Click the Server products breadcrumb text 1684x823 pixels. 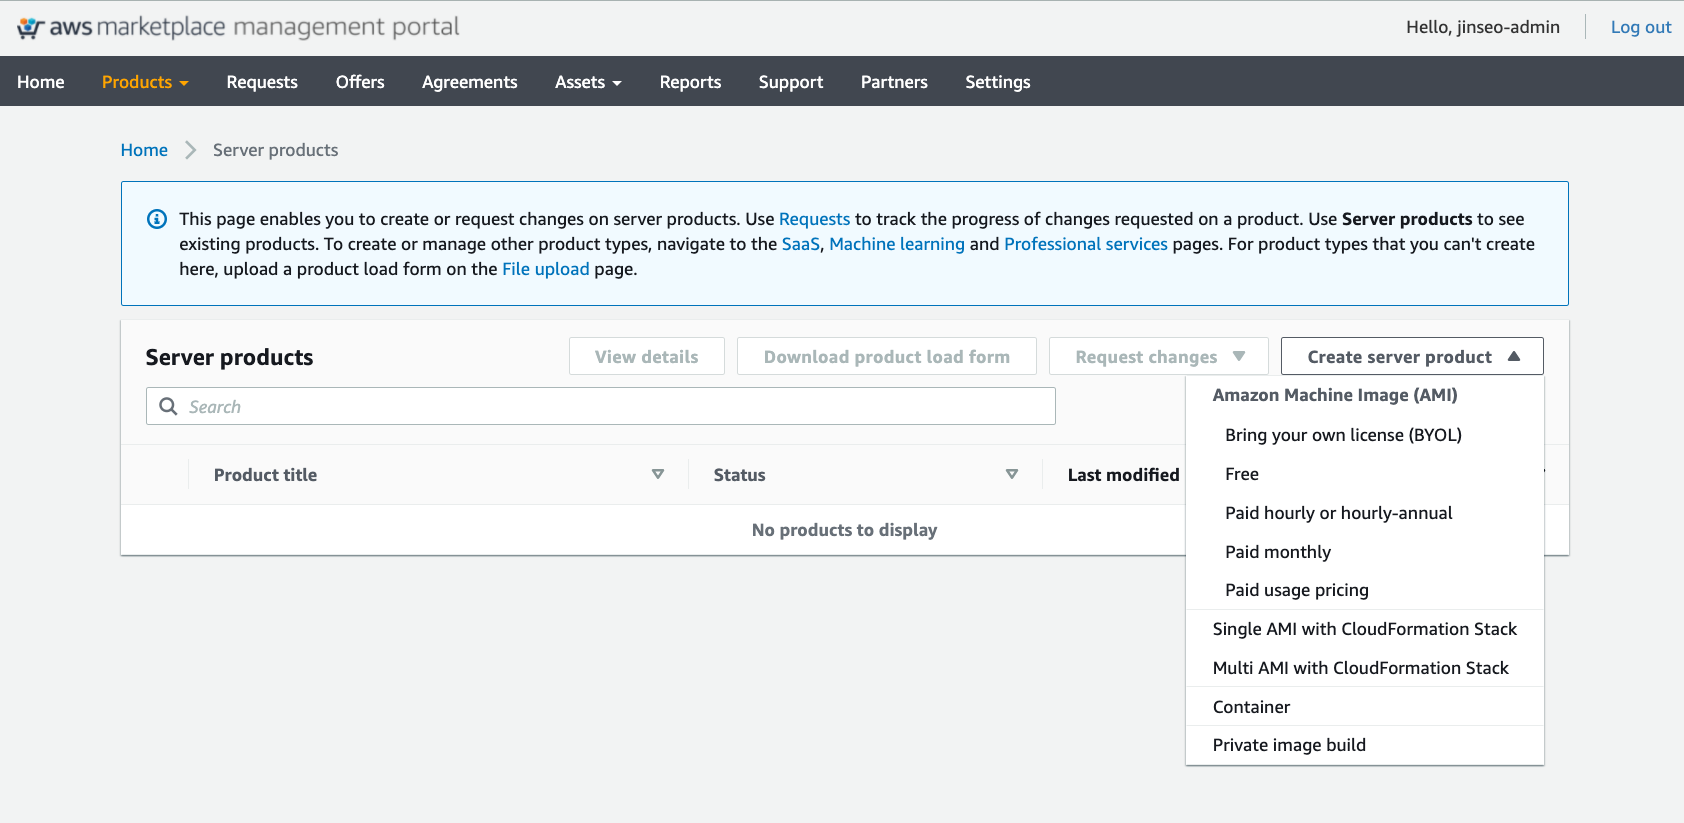[x=275, y=150]
